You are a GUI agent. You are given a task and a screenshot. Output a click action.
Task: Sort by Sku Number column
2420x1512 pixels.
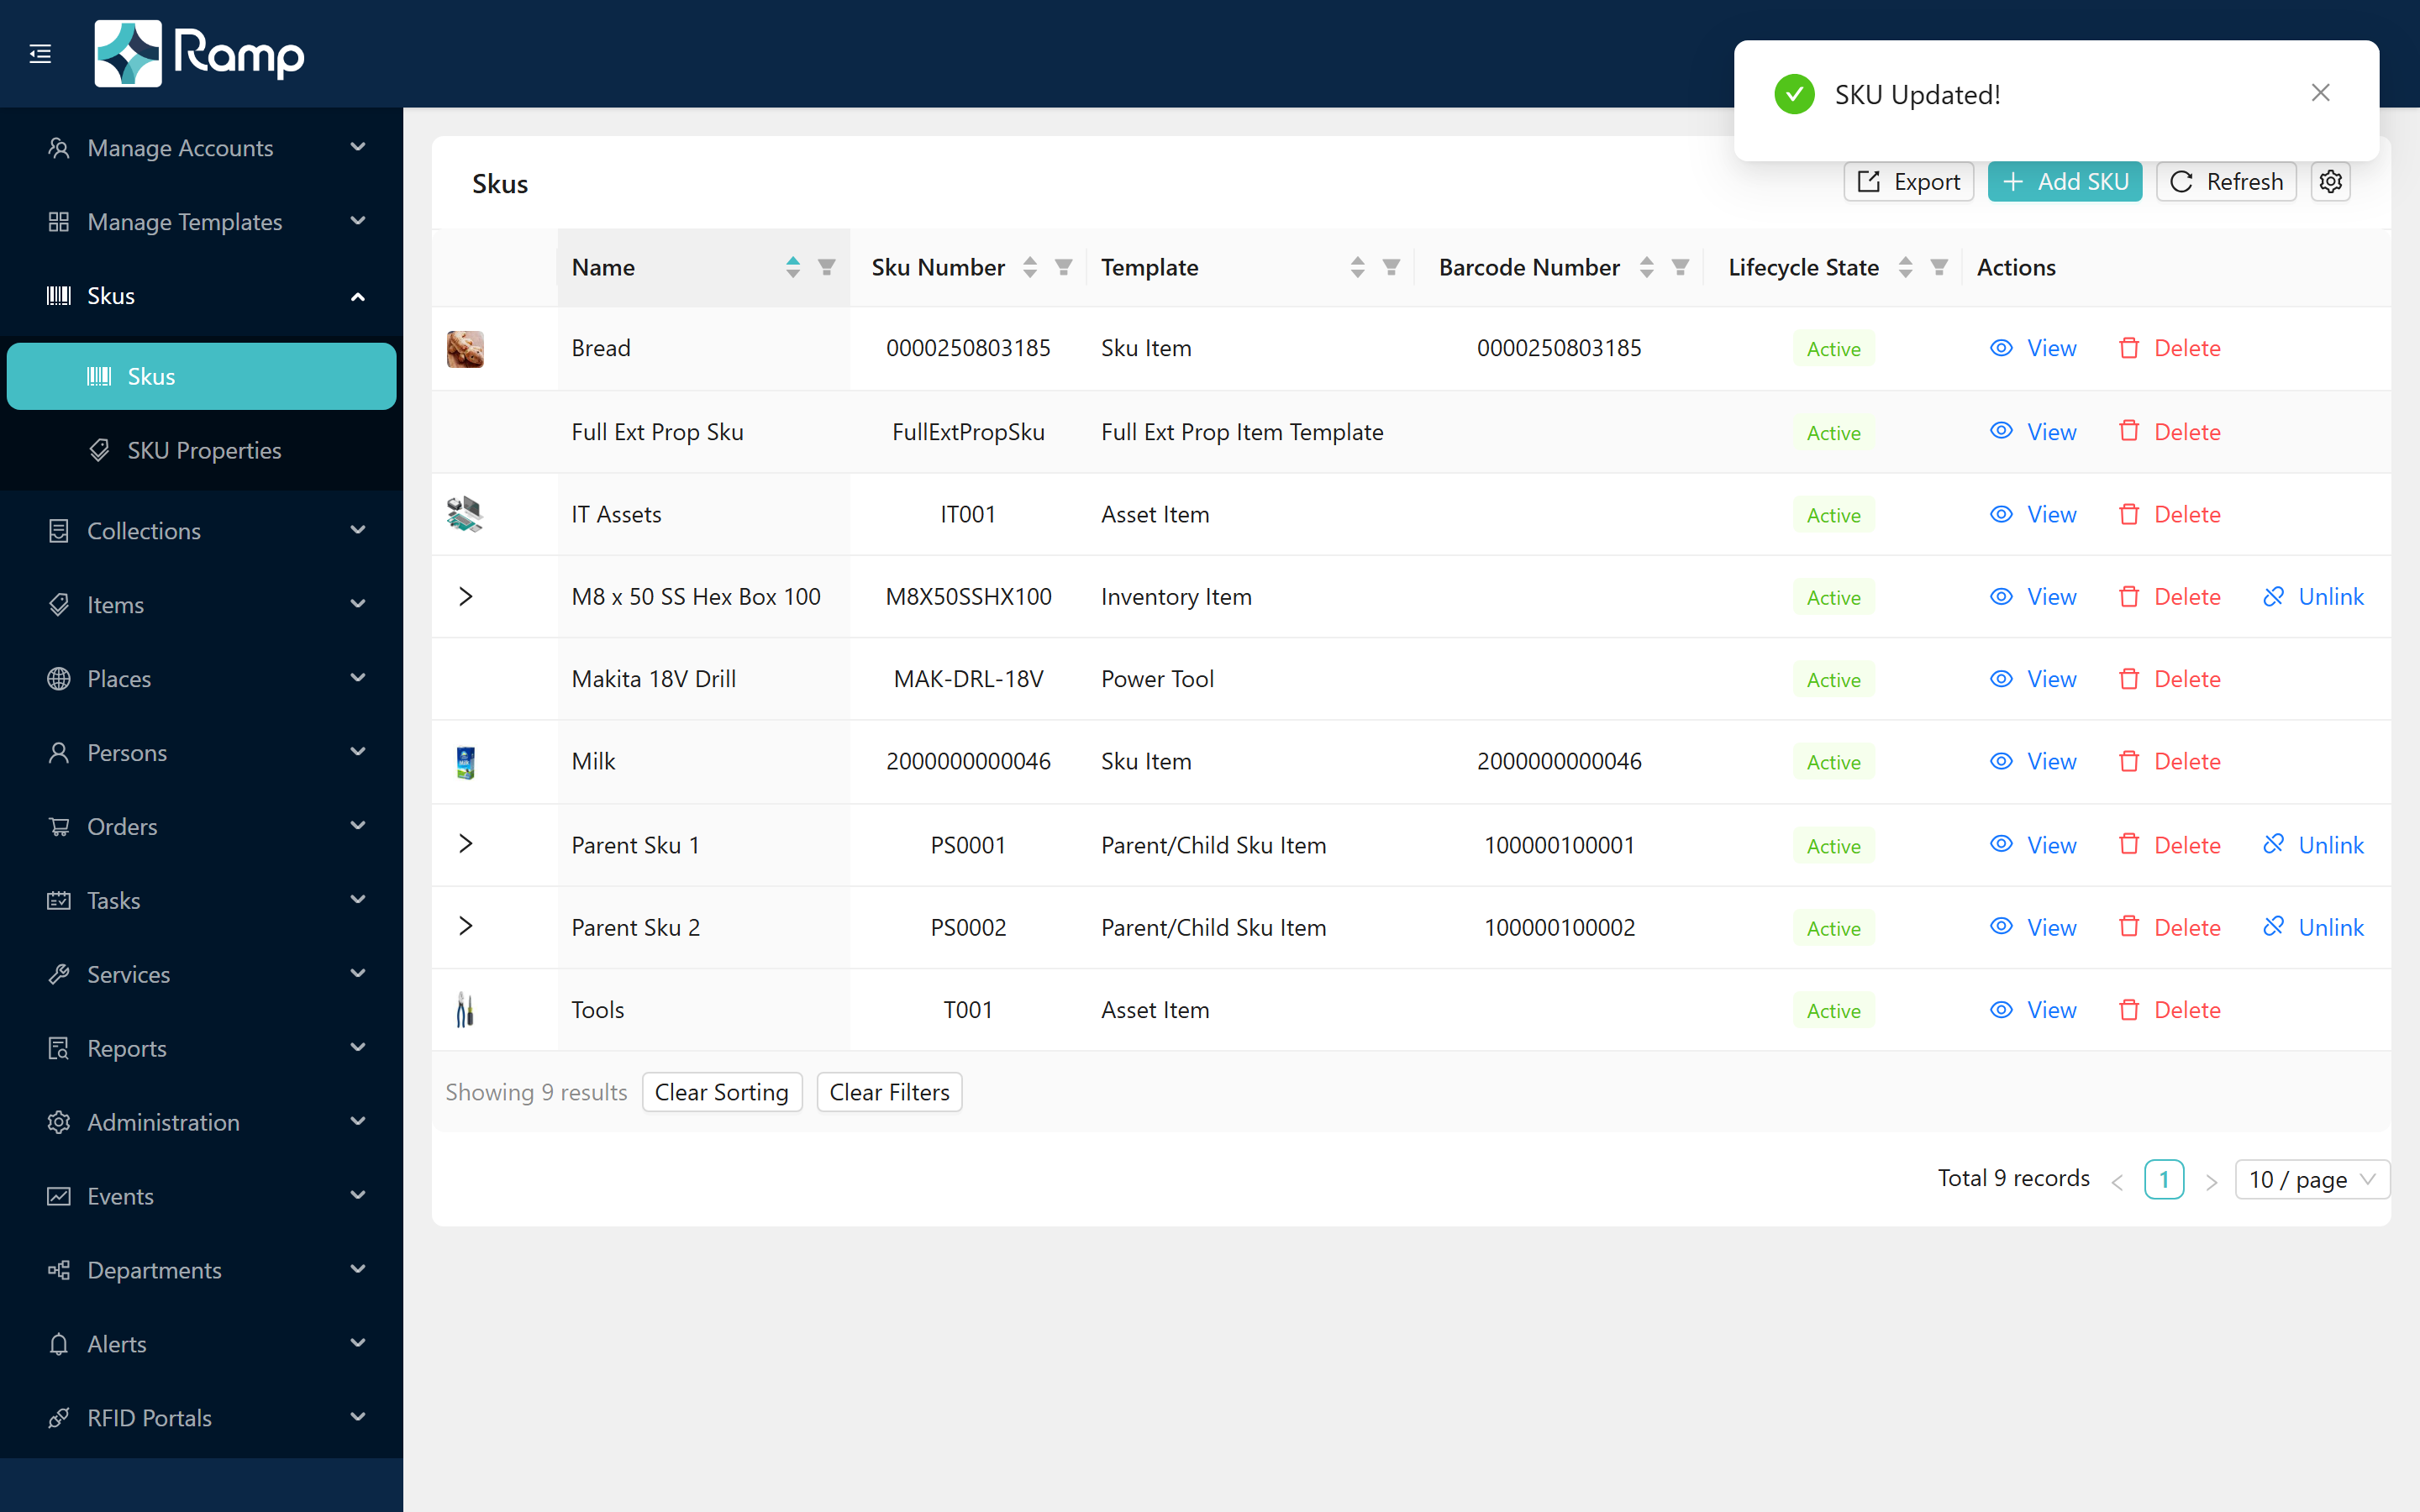click(x=1030, y=267)
